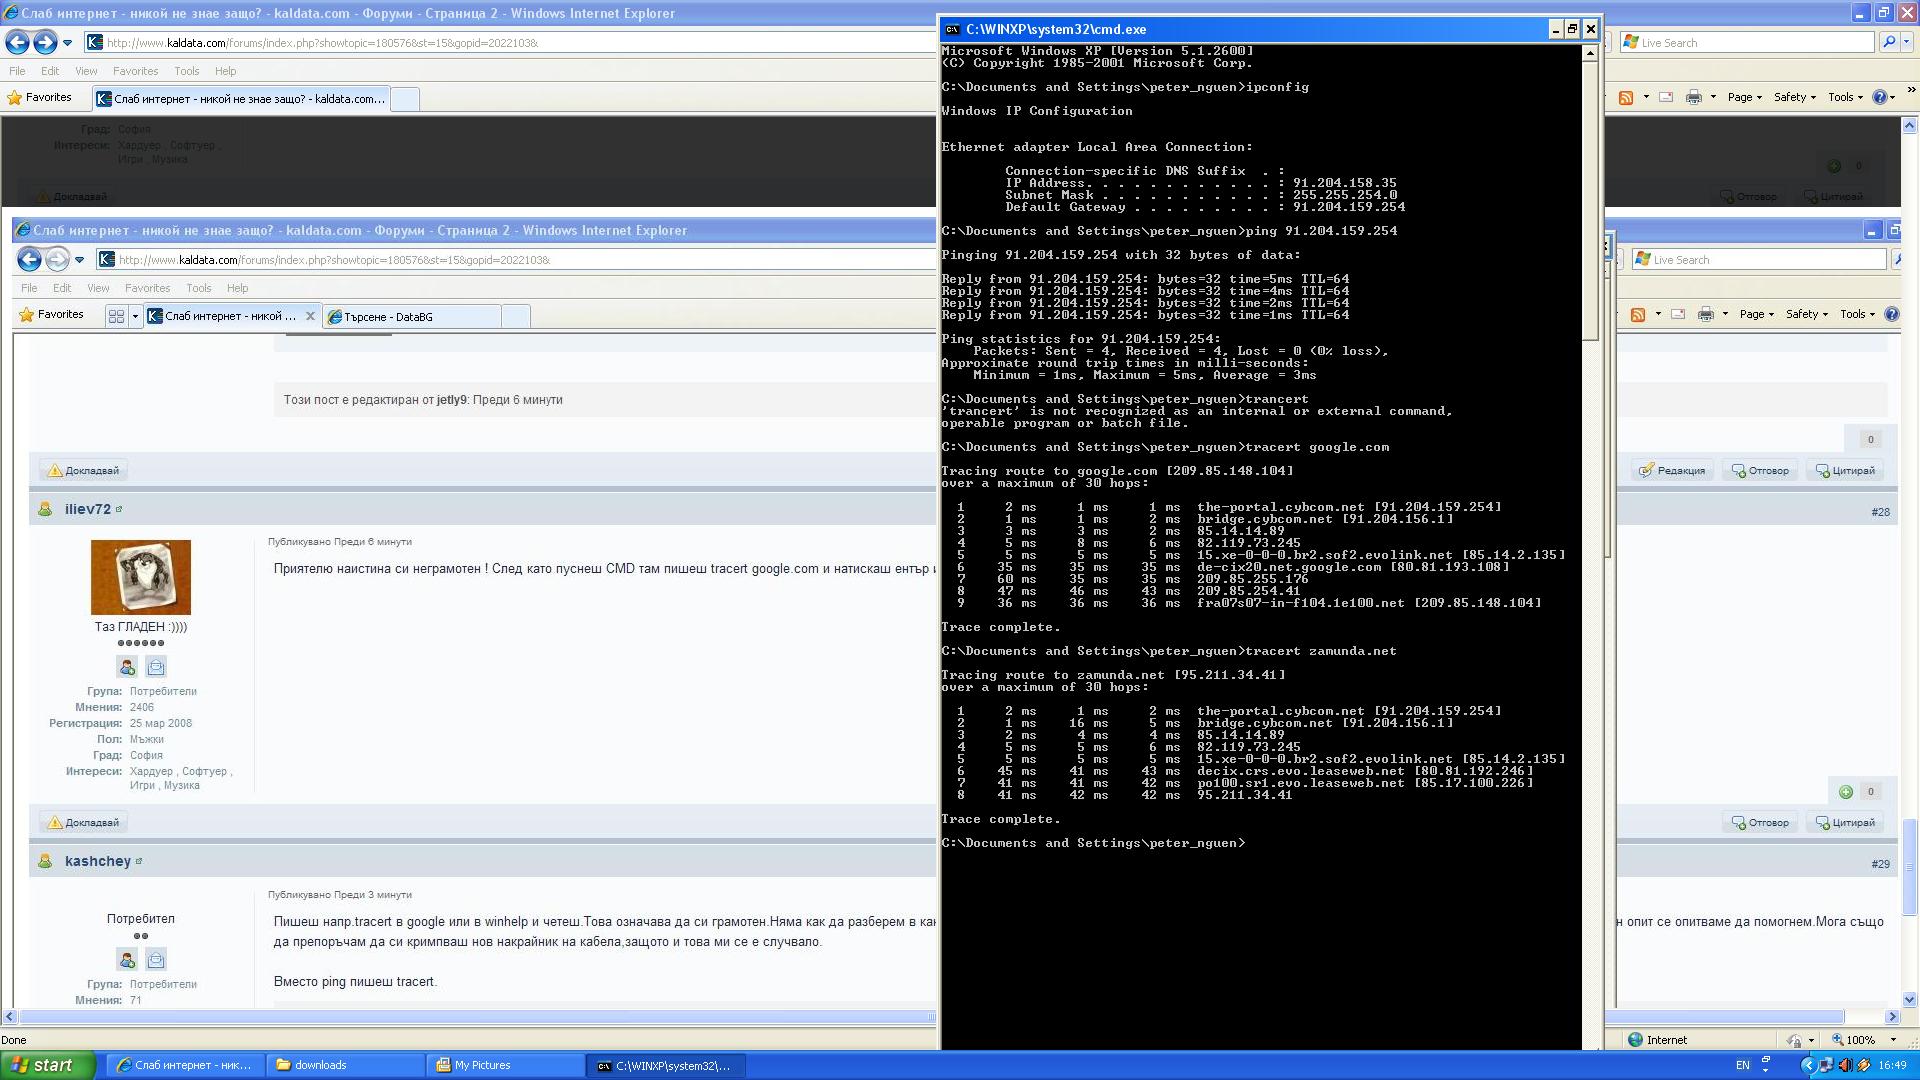Screen dimensions: 1920x1080
Task: Click the add friend icon under kashchey
Action: pos(127,960)
